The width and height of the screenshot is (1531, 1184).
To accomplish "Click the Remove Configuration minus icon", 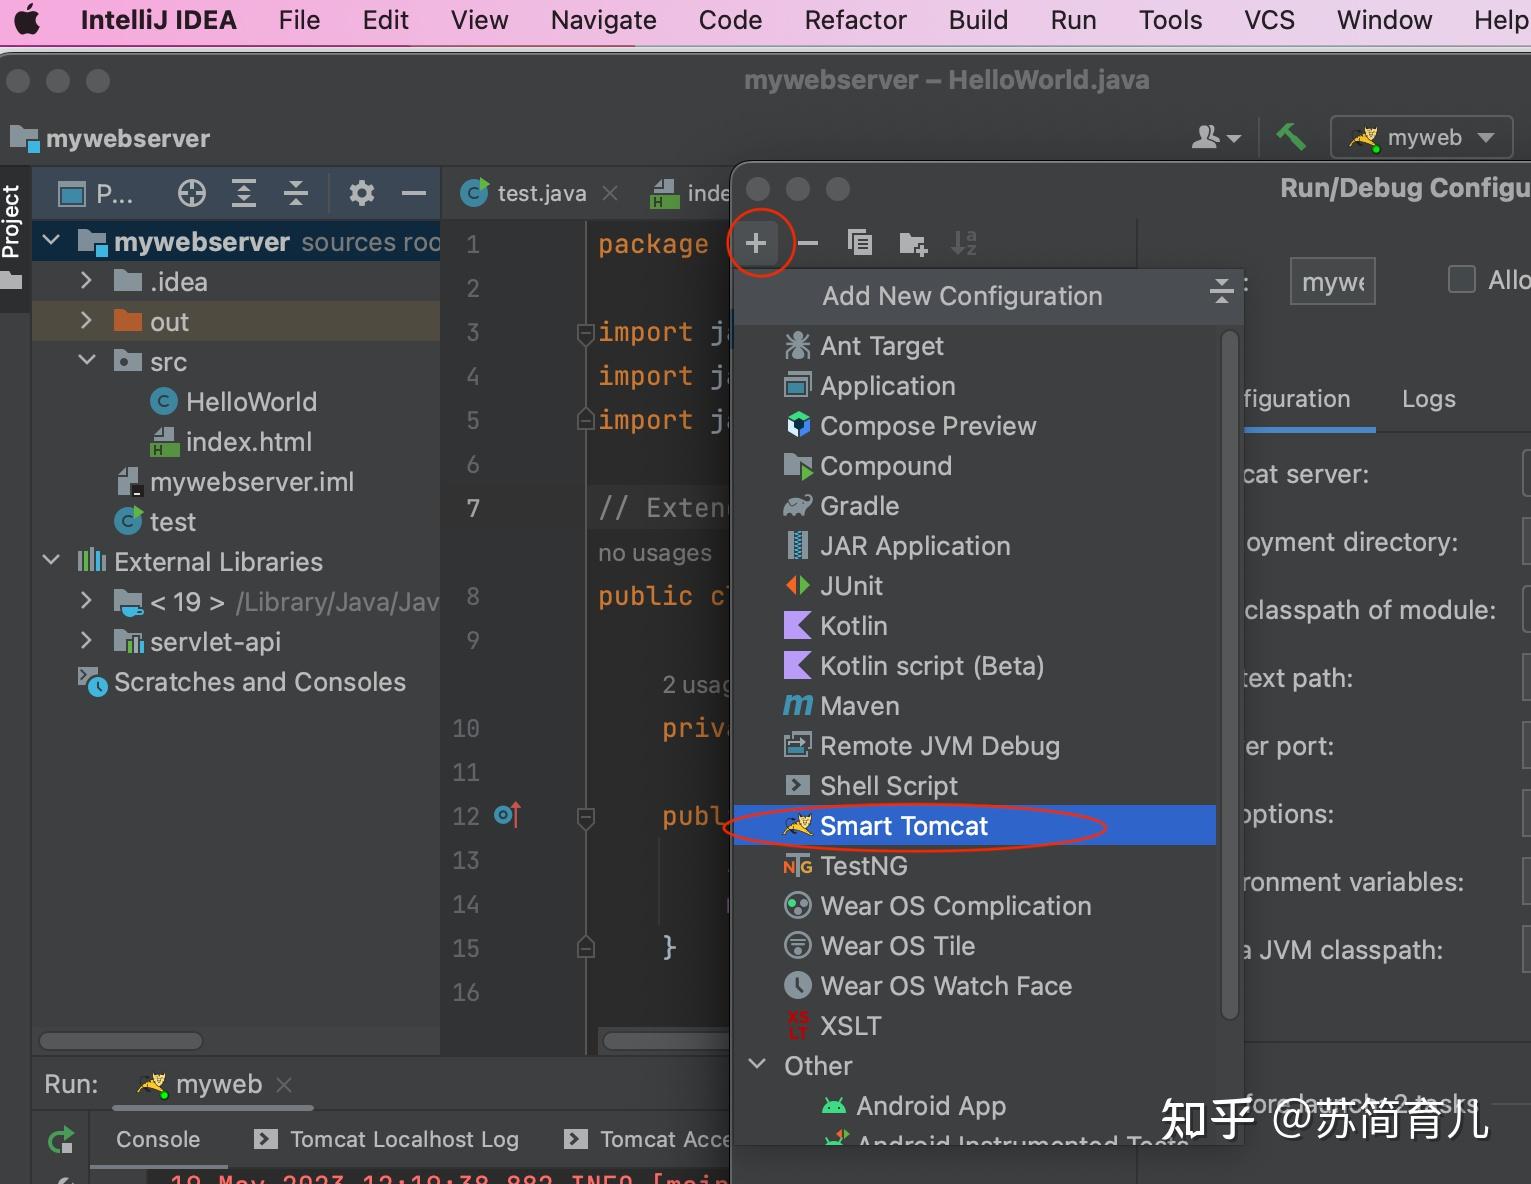I will (x=808, y=243).
